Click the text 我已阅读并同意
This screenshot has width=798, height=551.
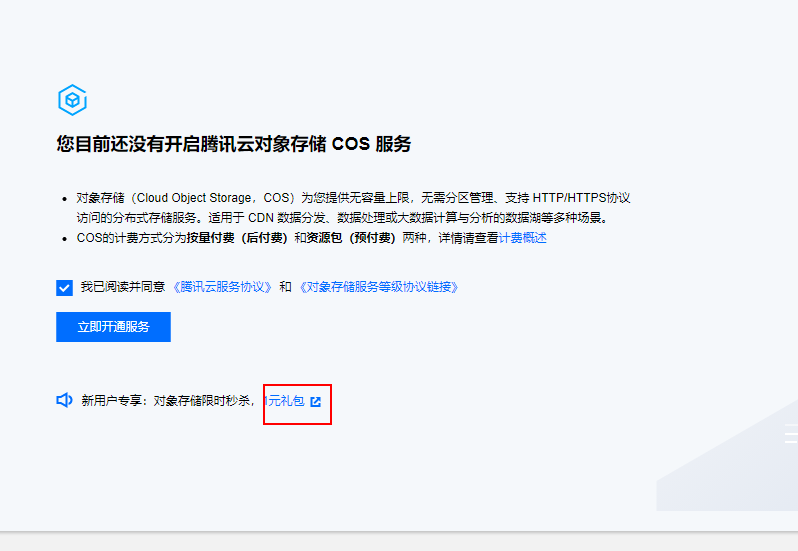click(x=123, y=287)
